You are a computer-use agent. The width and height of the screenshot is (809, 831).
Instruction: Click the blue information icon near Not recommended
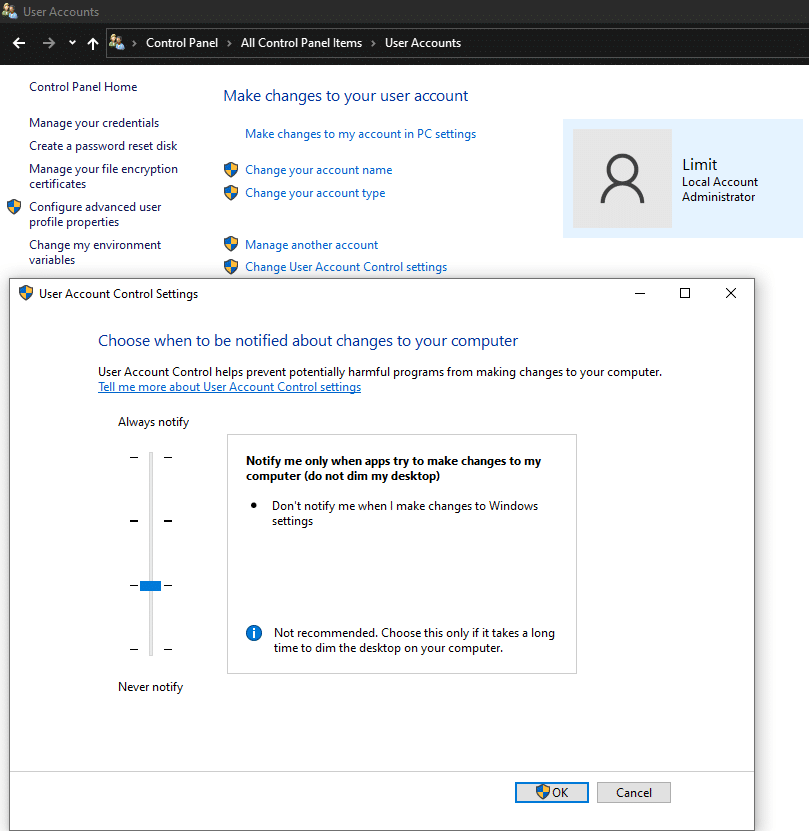[254, 633]
